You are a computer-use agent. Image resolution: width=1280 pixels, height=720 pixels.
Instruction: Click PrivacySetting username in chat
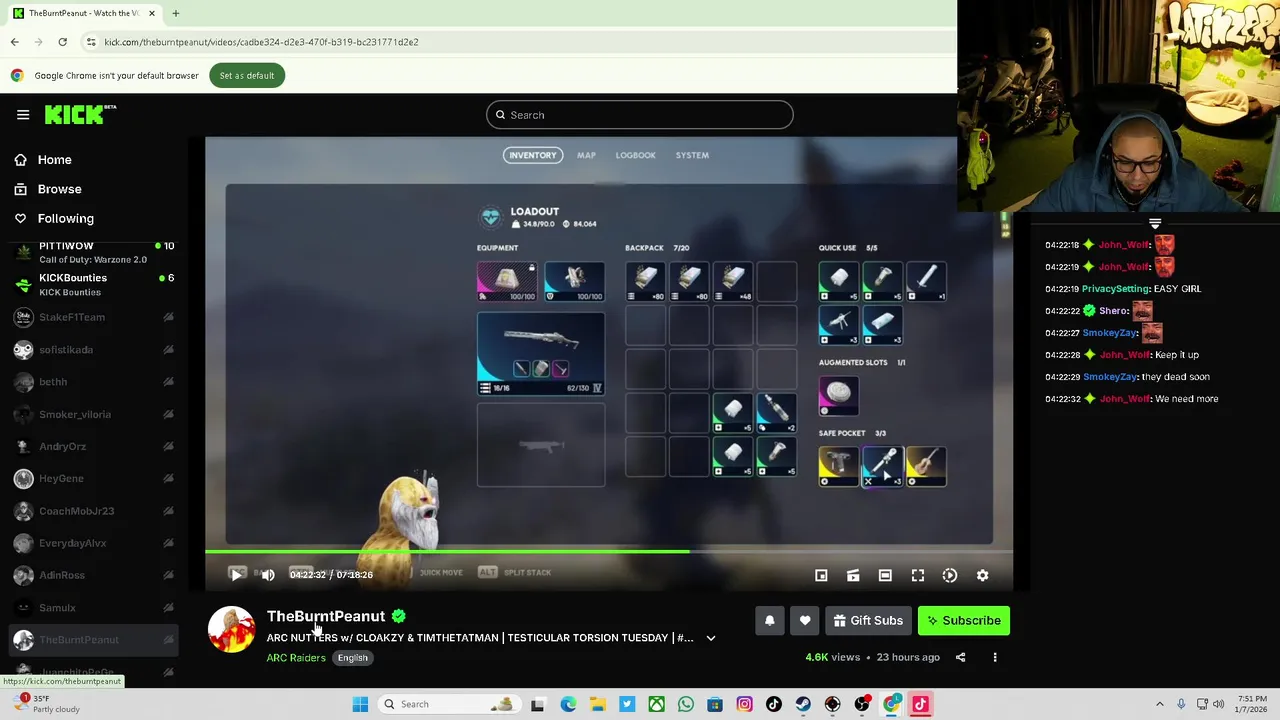point(1115,289)
